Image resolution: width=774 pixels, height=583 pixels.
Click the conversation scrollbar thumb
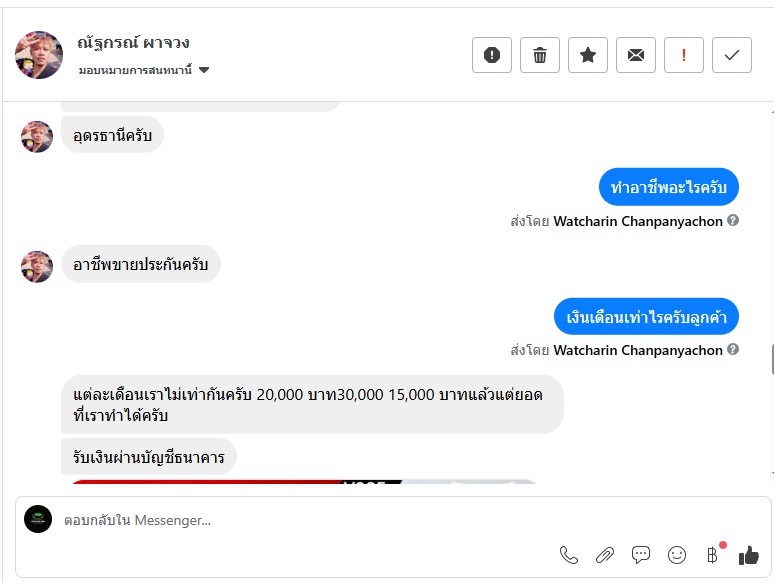pyautogui.click(x=772, y=359)
